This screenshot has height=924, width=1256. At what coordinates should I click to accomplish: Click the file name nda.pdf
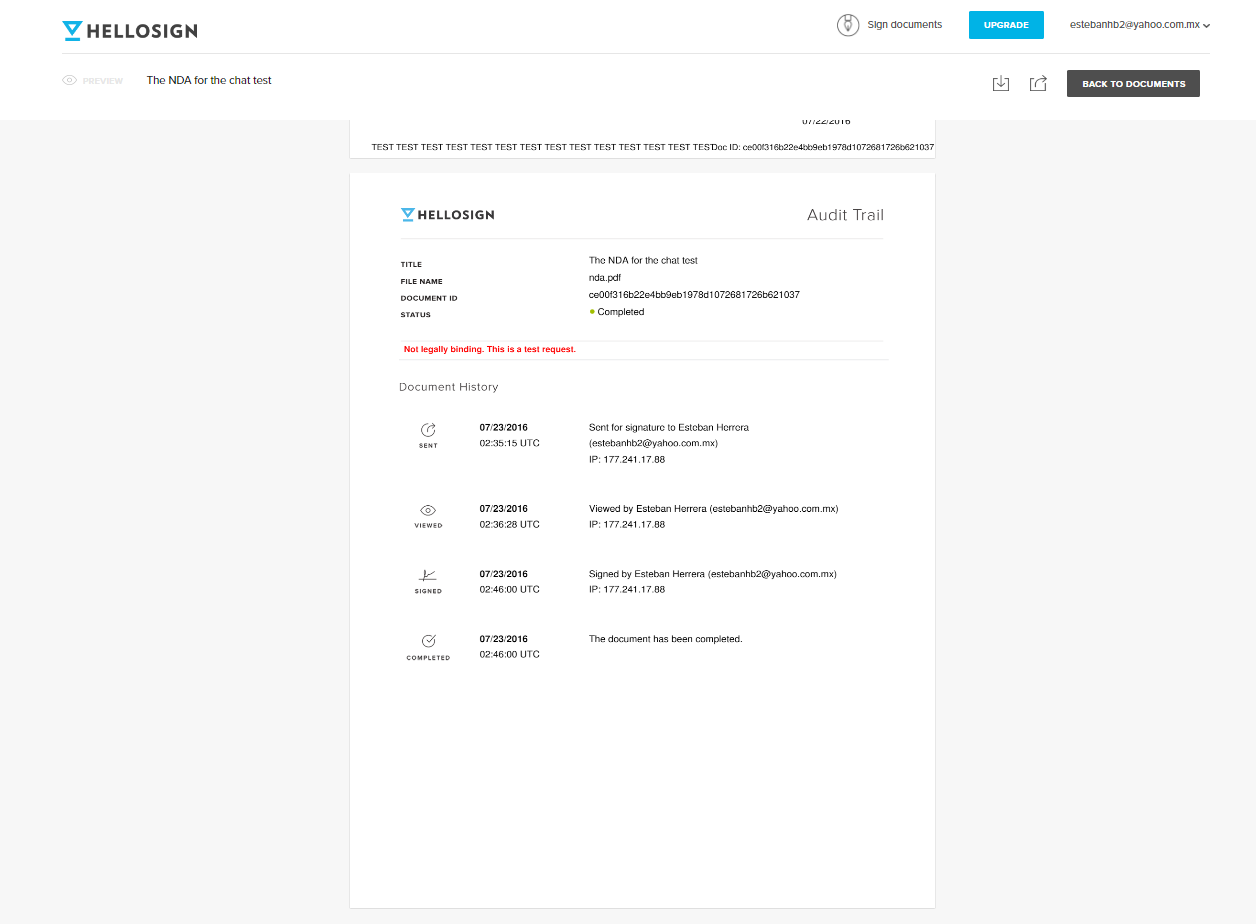coord(605,277)
